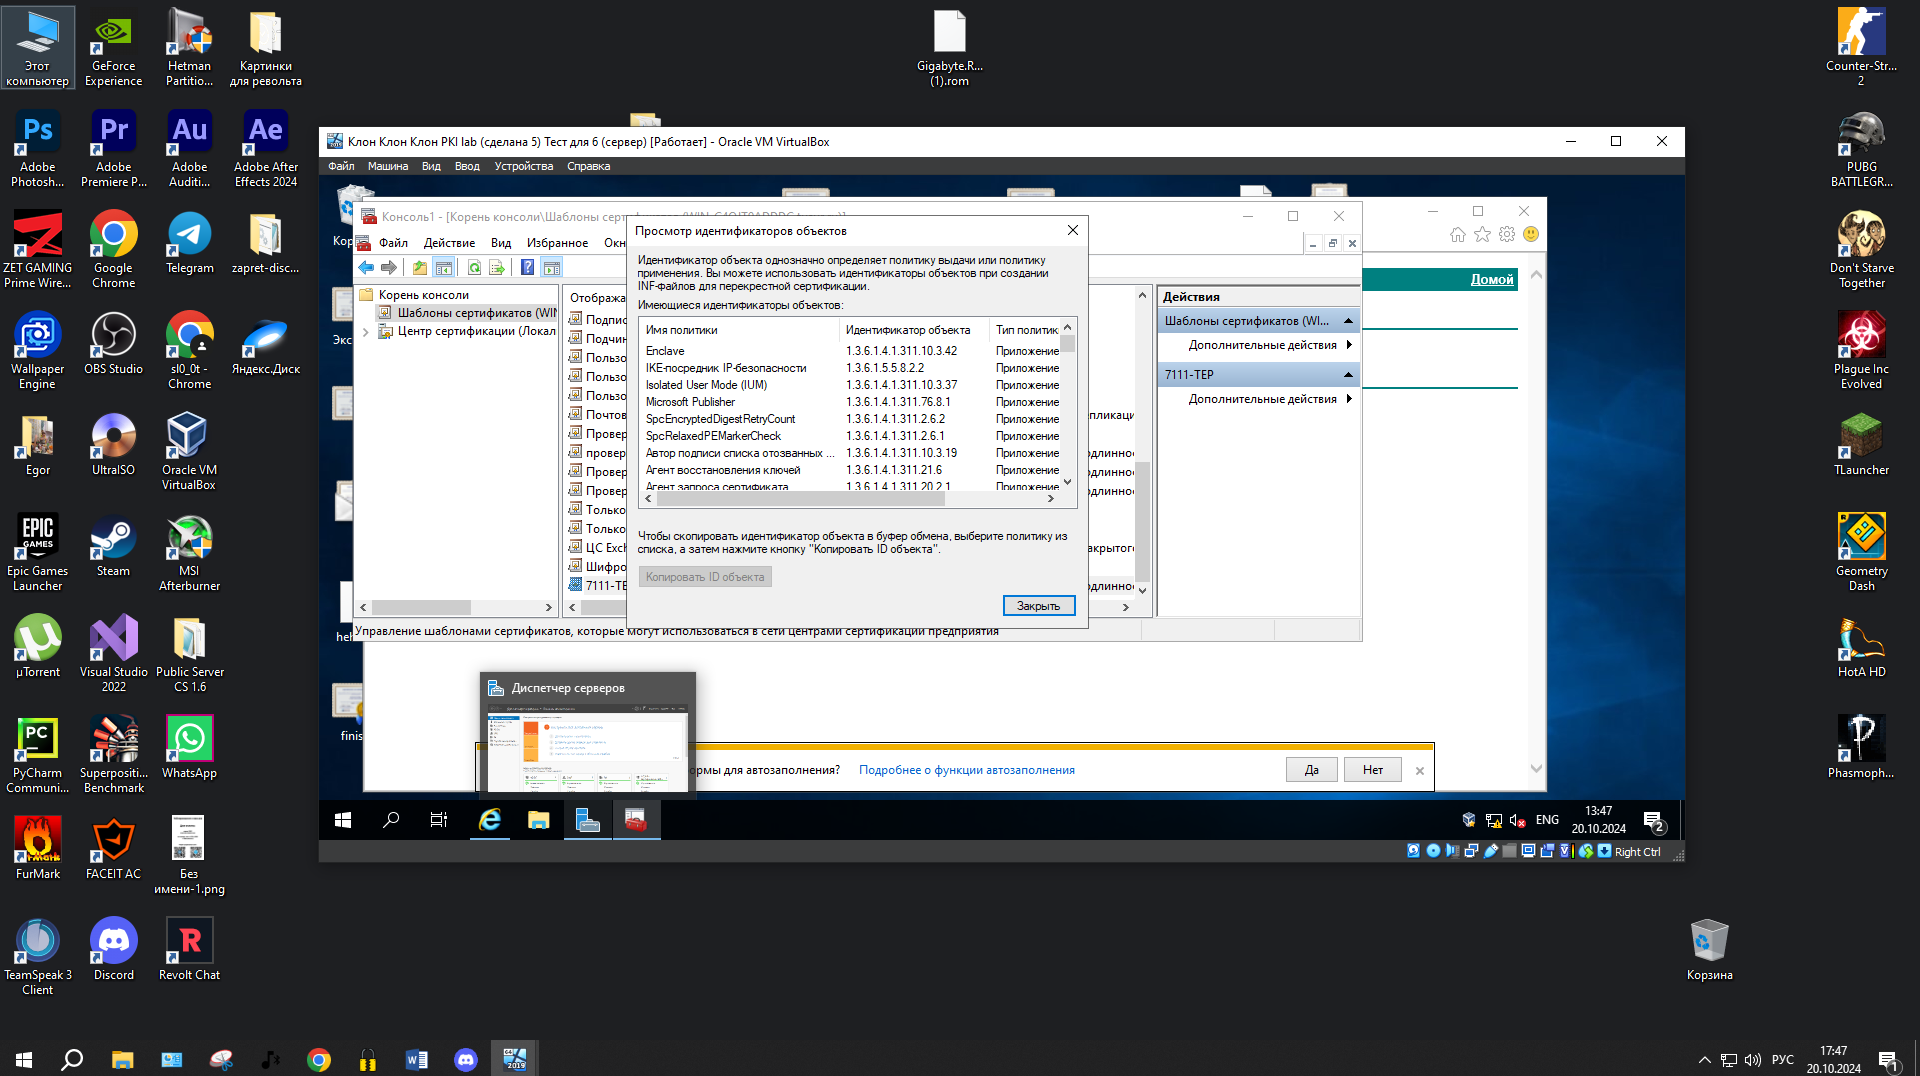
Task: Click Копировать ID объекта button
Action: coord(705,577)
